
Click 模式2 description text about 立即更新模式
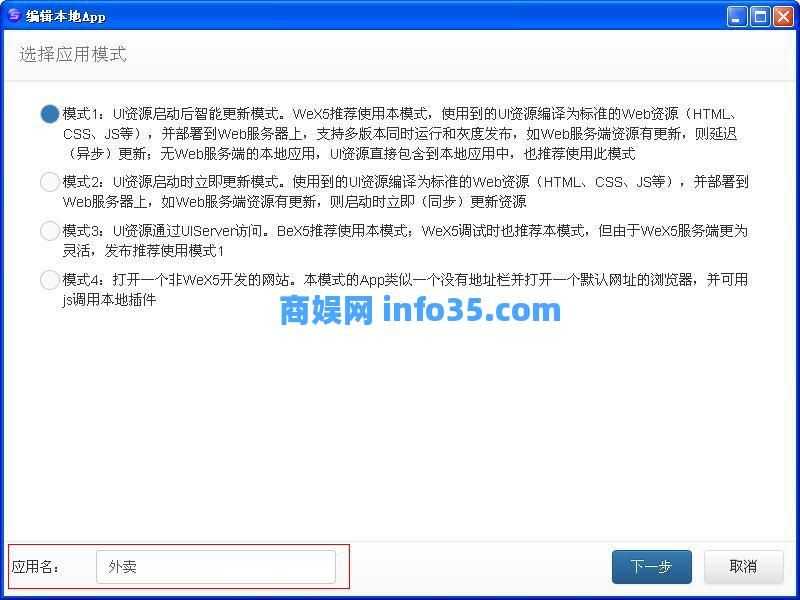pyautogui.click(x=406, y=191)
